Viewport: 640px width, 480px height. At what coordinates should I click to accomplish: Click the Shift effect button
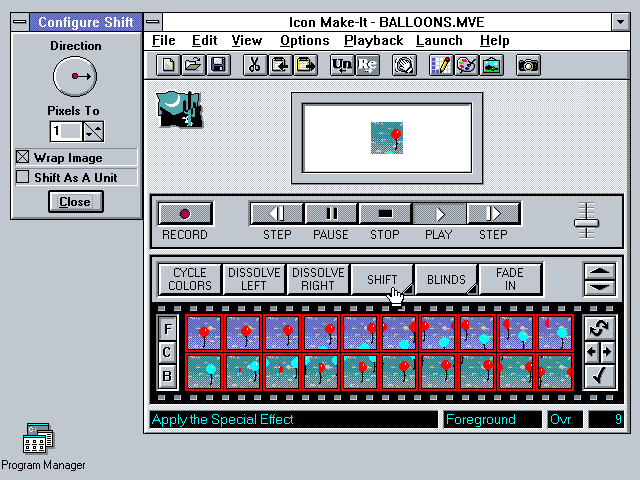point(382,279)
